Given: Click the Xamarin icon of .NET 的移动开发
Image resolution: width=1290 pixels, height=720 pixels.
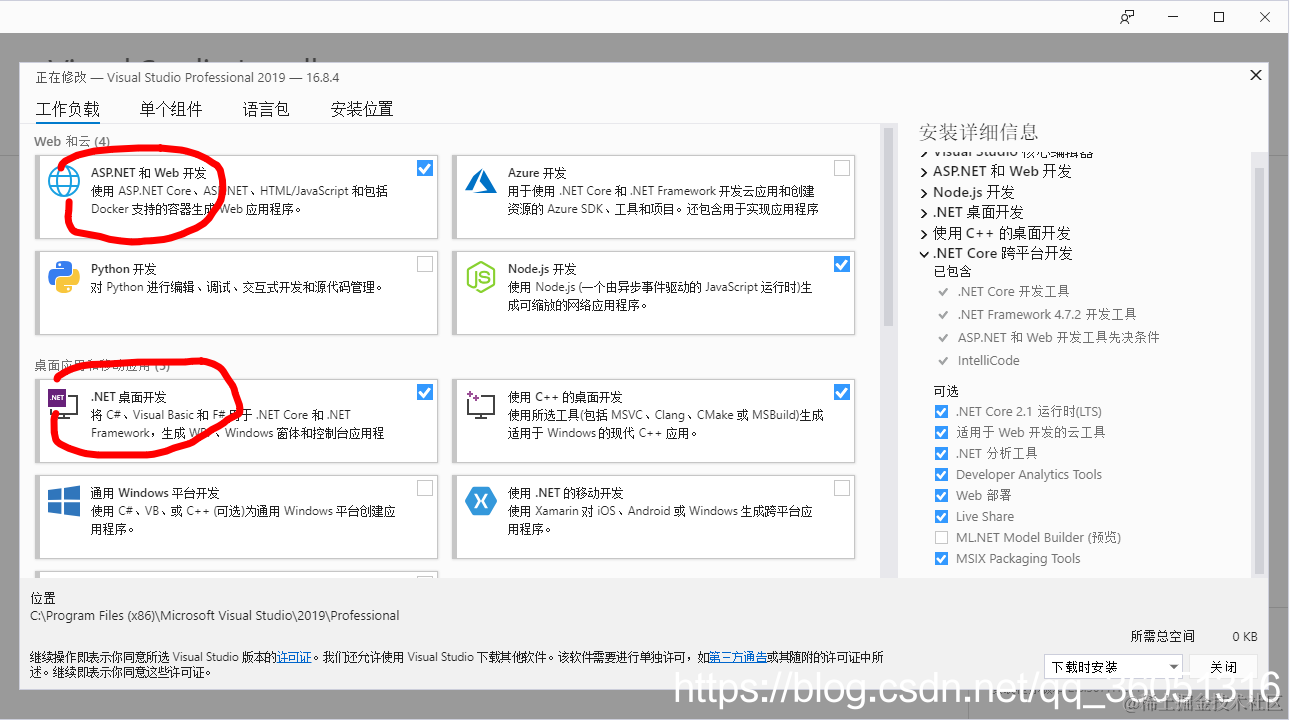Looking at the screenshot, I should tap(481, 500).
